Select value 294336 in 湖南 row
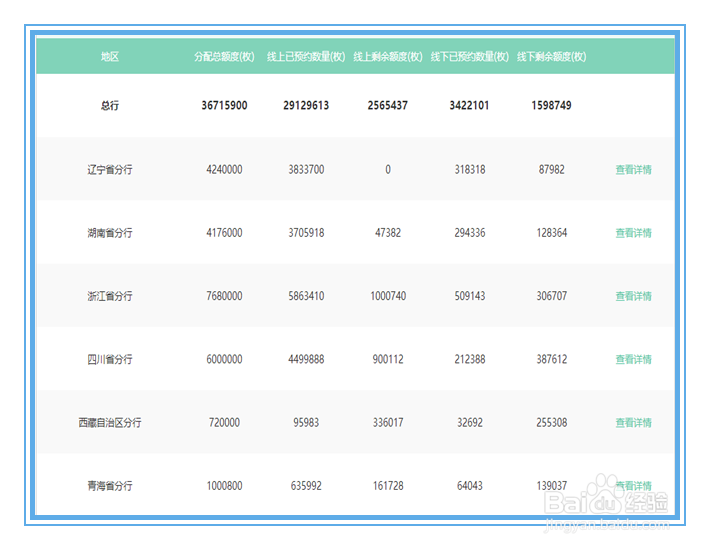This screenshot has height=550, width=710. tap(470, 233)
